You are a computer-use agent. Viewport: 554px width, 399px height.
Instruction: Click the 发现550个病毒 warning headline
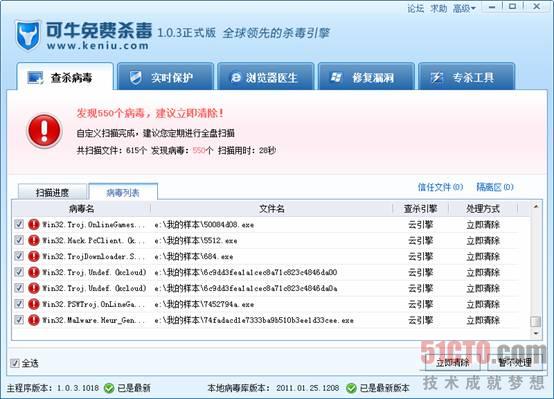150,113
